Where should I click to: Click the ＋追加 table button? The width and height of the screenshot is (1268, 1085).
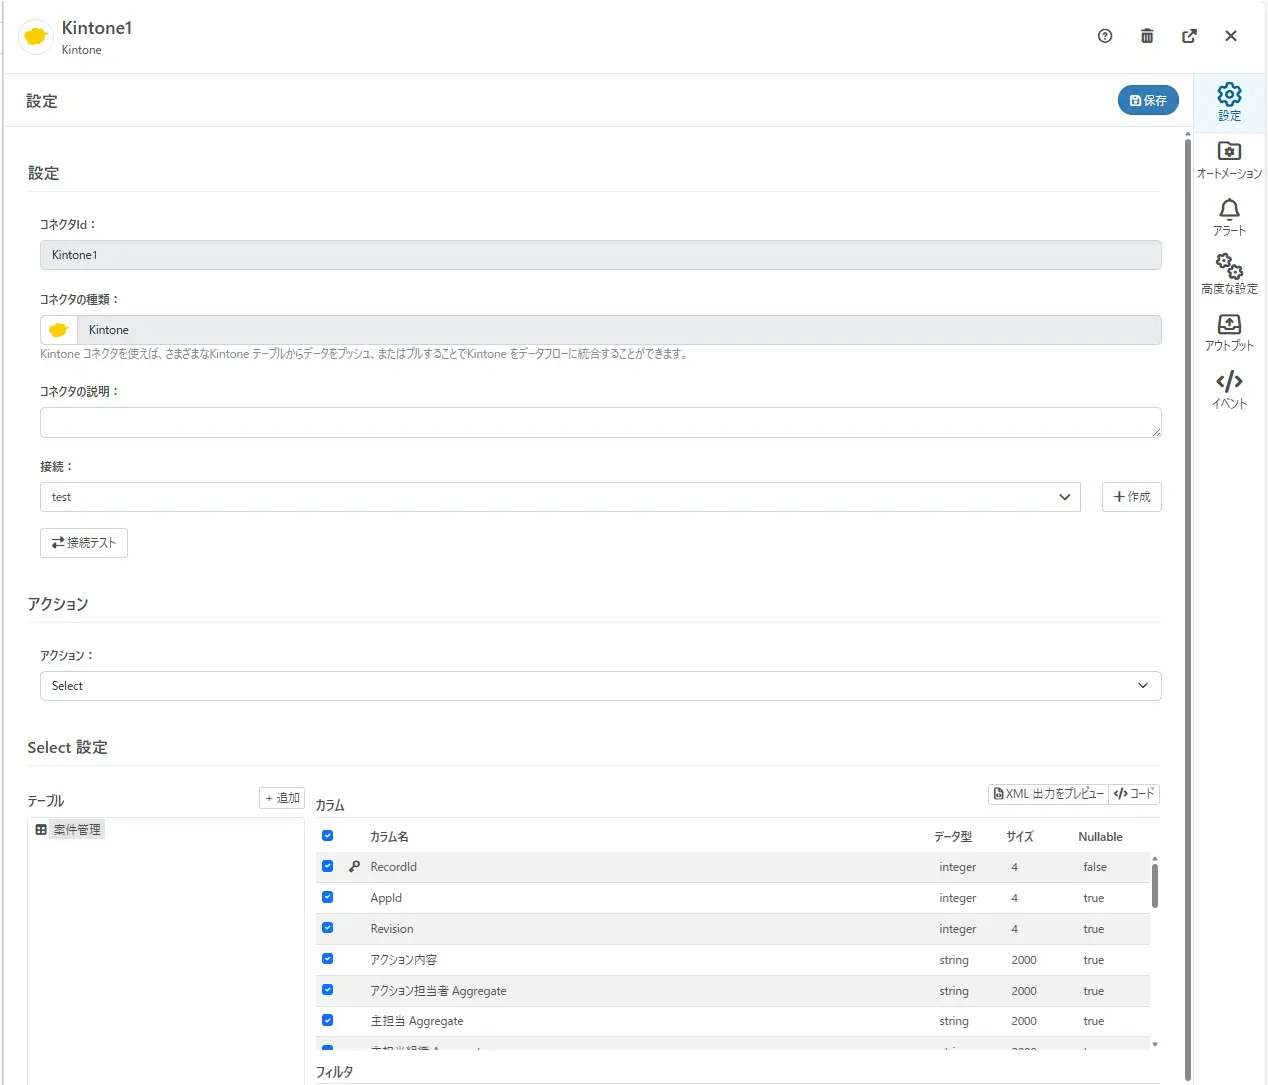(x=282, y=798)
